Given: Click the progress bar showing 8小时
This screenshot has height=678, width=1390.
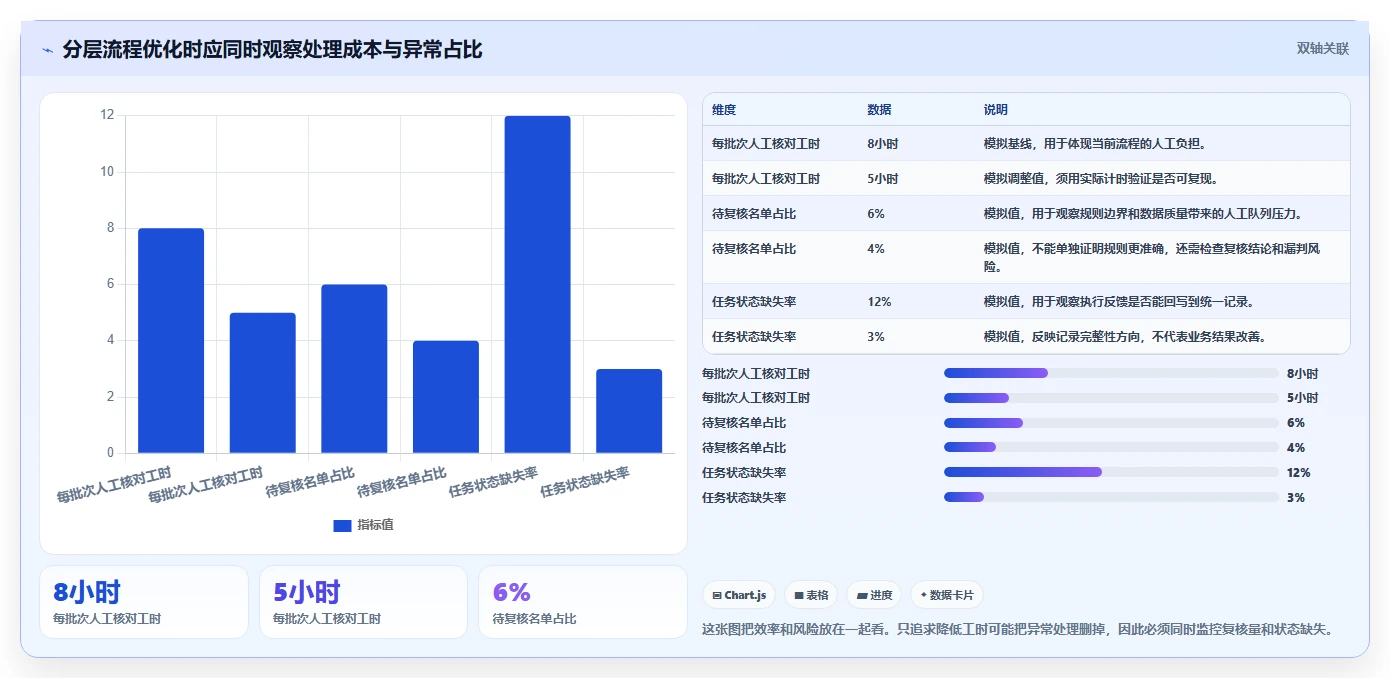Looking at the screenshot, I should tap(1111, 373).
